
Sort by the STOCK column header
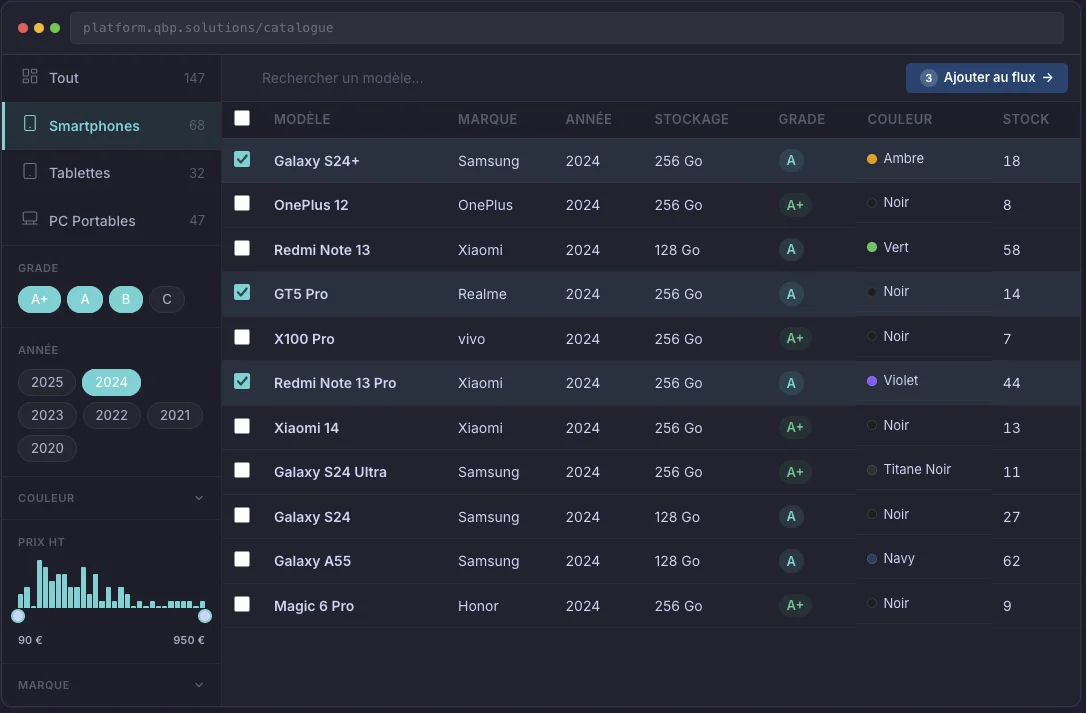1026,119
